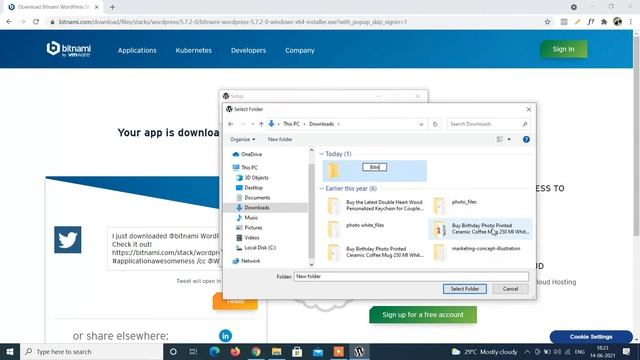This screenshot has width=640, height=360.
Task: Refresh the Downloads folder listing
Action: (x=435, y=124)
